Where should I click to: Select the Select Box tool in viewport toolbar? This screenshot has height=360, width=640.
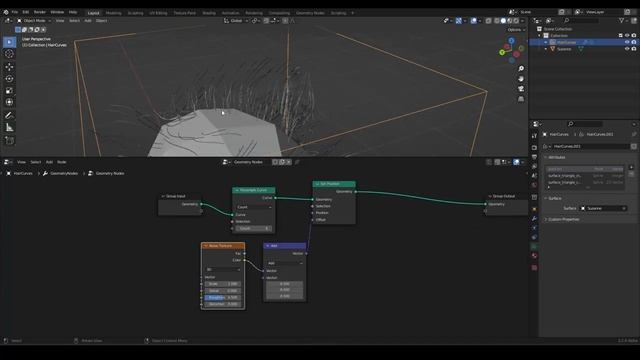pyautogui.click(x=9, y=42)
